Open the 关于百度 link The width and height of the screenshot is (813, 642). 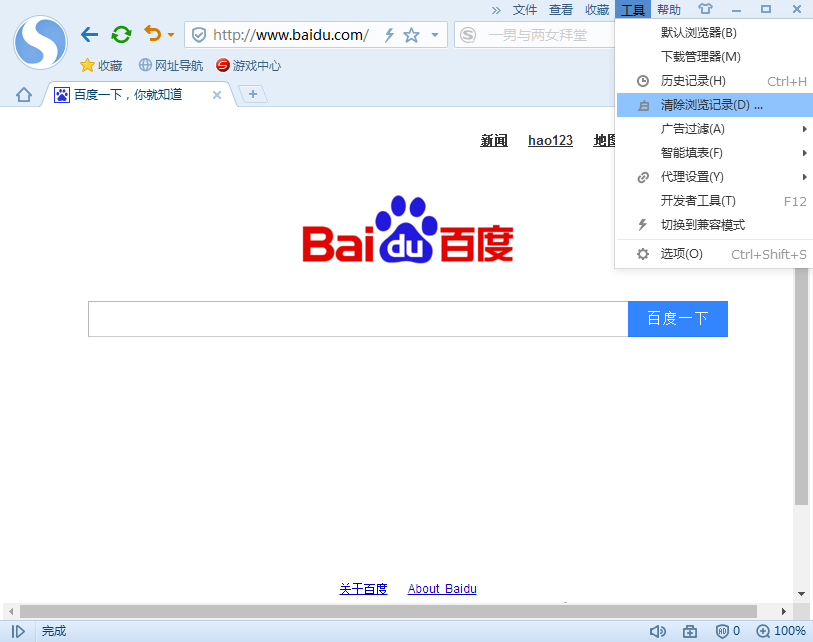[363, 589]
